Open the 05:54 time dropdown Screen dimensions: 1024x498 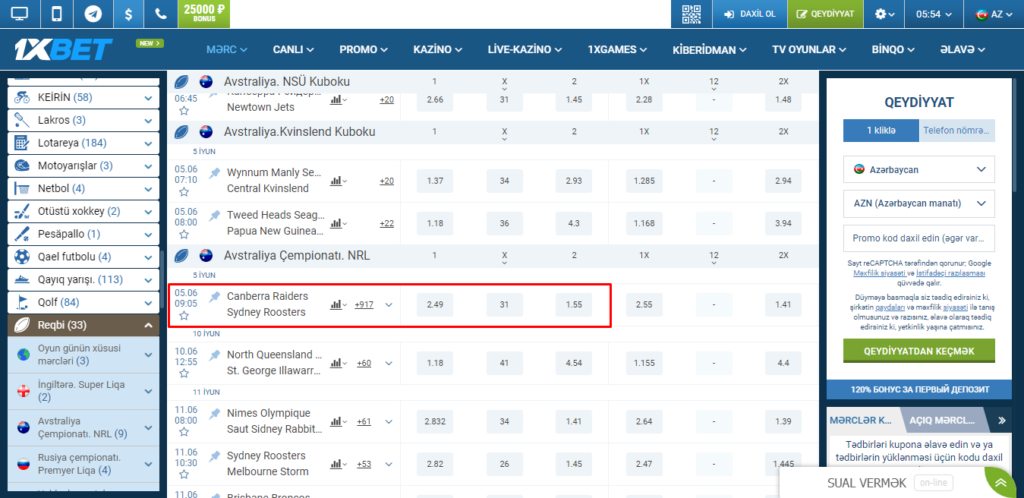[x=934, y=14]
